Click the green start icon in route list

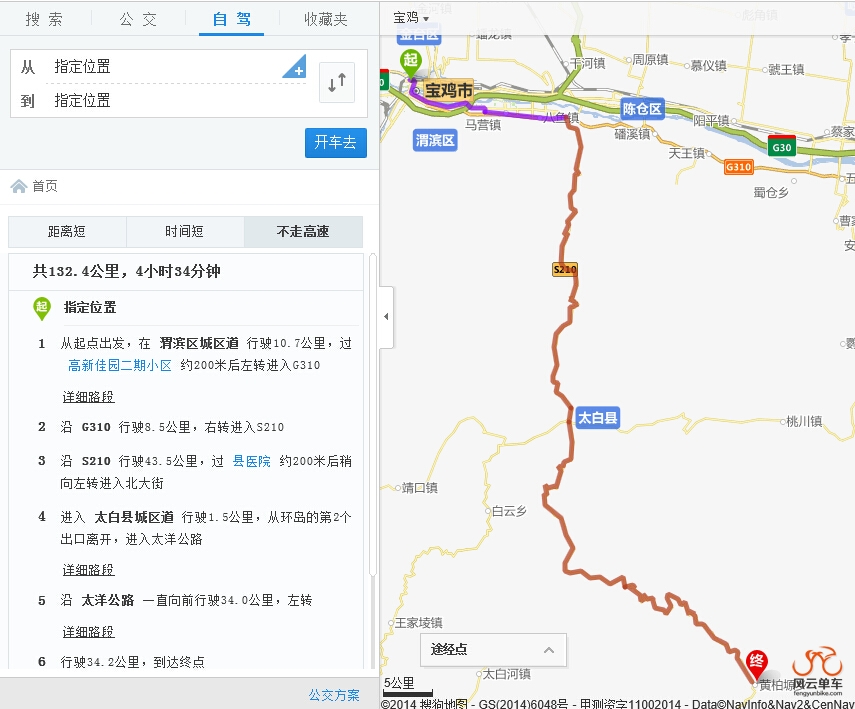click(42, 308)
